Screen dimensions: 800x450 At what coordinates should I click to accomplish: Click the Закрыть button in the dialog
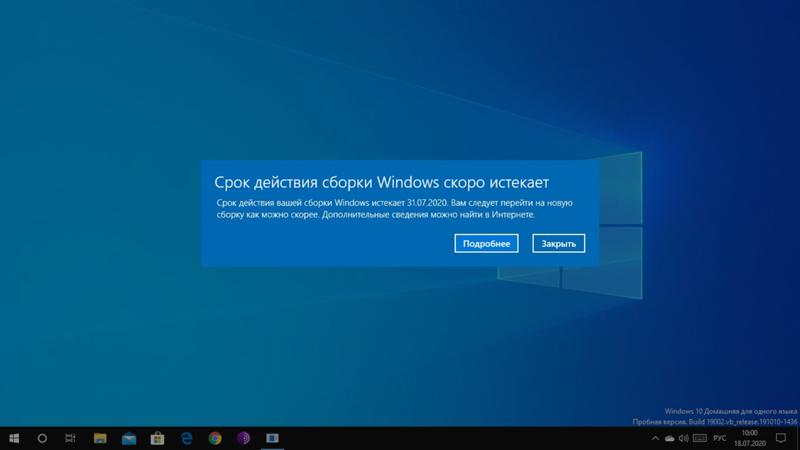click(559, 243)
